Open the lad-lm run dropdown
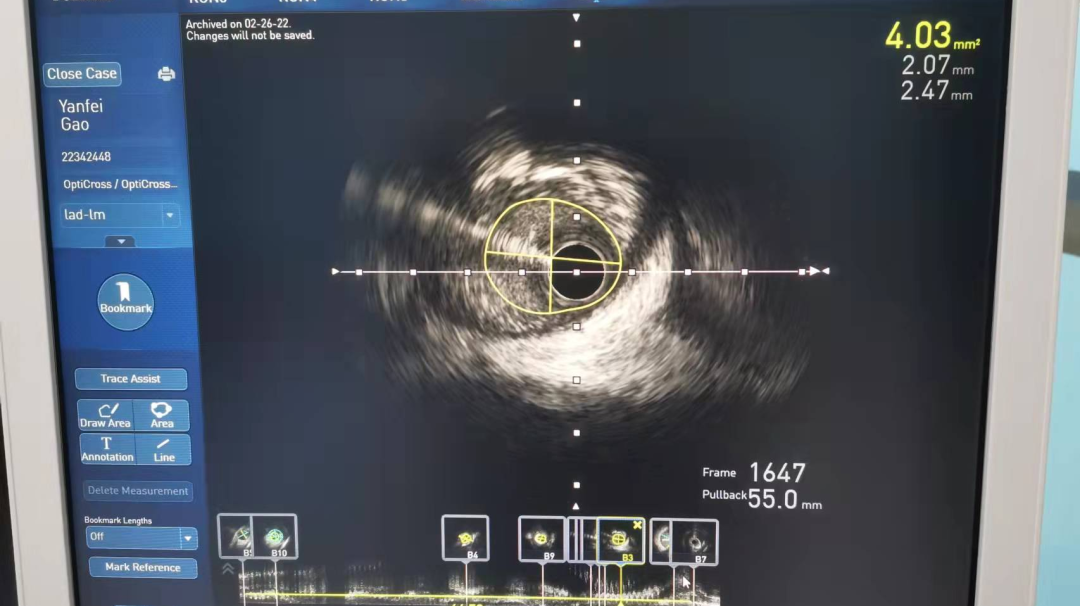Viewport: 1080px width, 606px height. pyautogui.click(x=169, y=215)
